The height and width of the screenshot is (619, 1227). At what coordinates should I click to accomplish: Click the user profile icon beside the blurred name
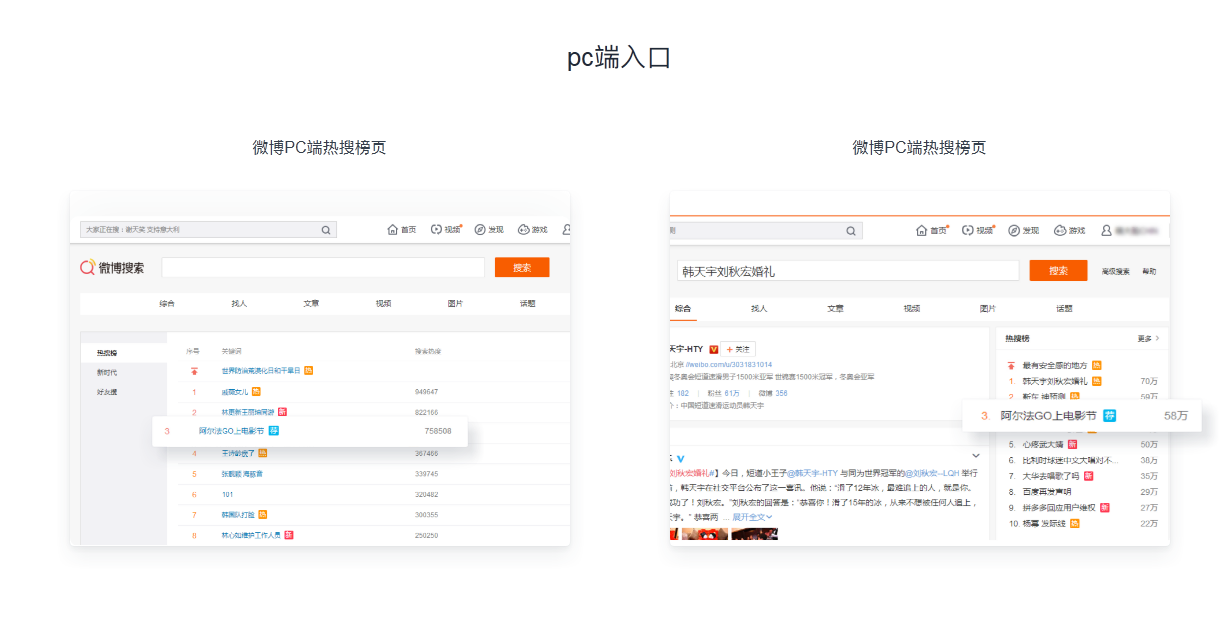click(1106, 230)
